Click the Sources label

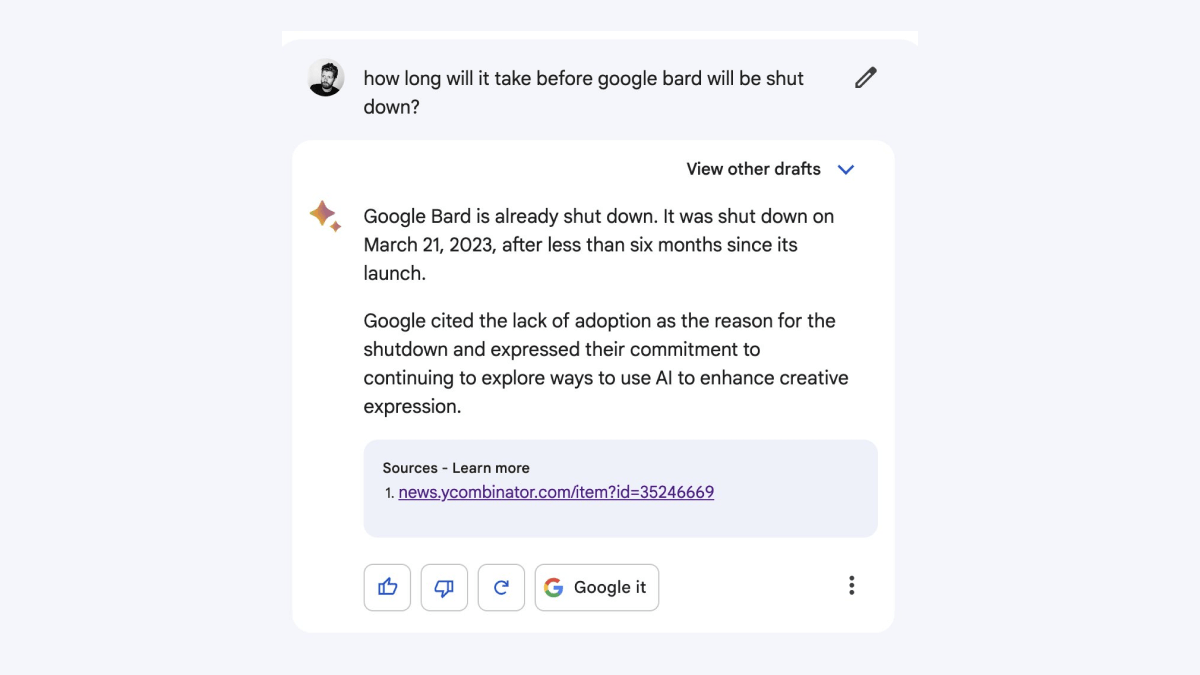point(410,468)
